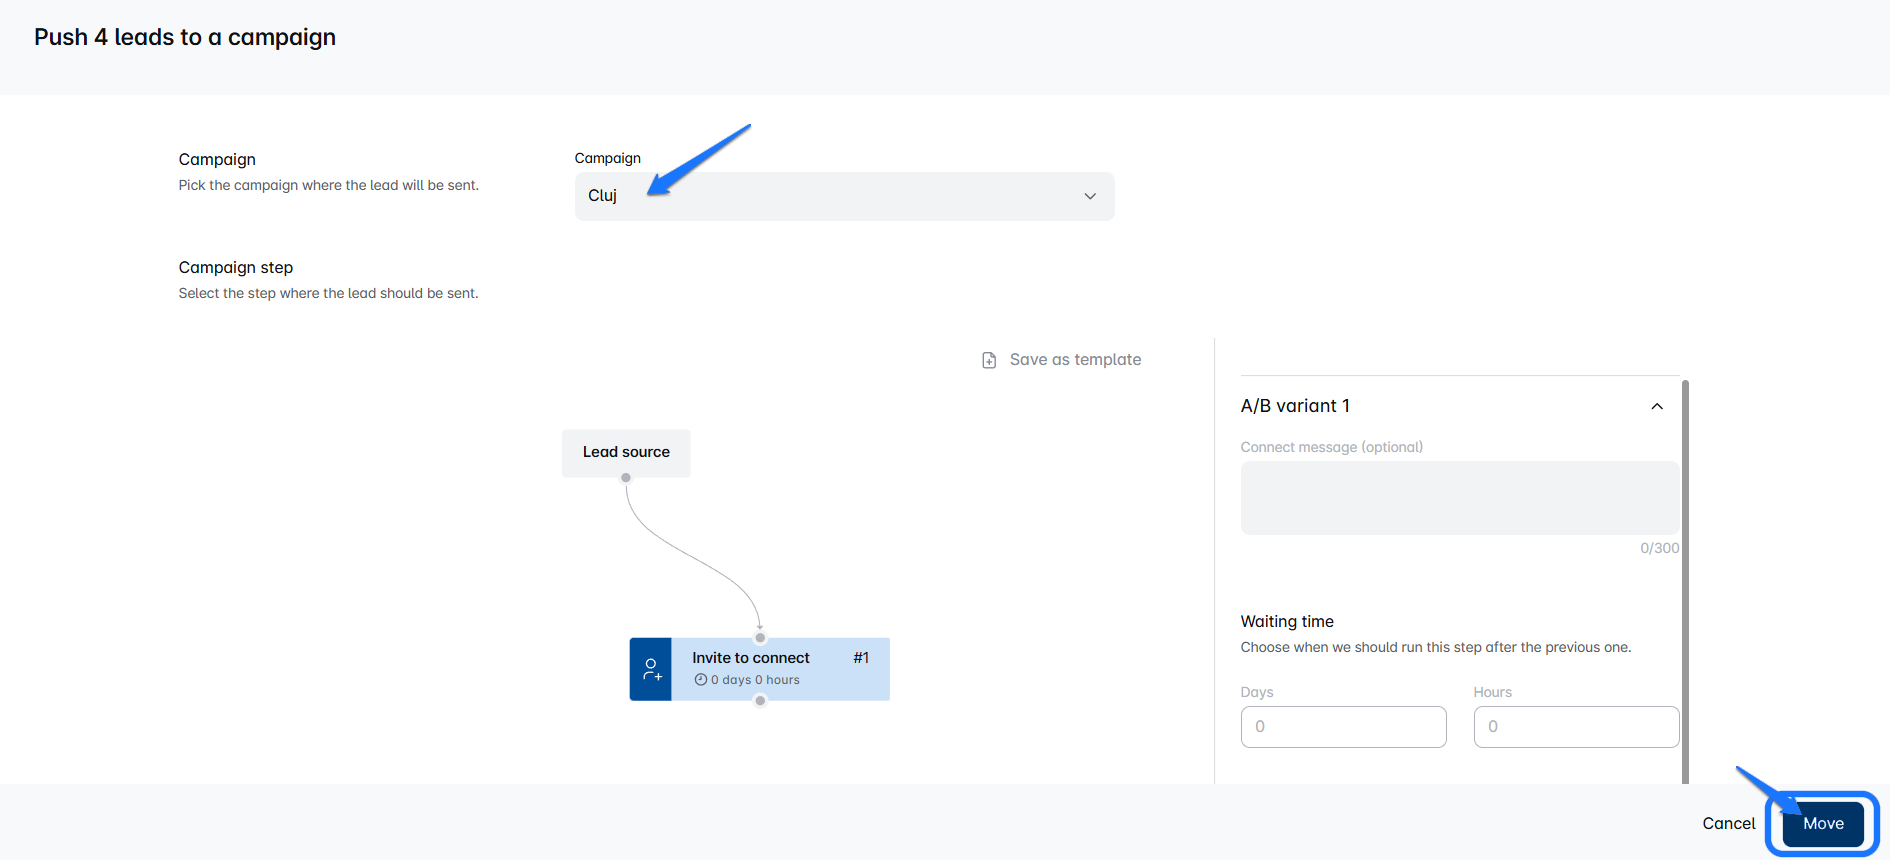Click the Save as template document icon
Viewport: 1890px width, 860px height.
pos(989,360)
